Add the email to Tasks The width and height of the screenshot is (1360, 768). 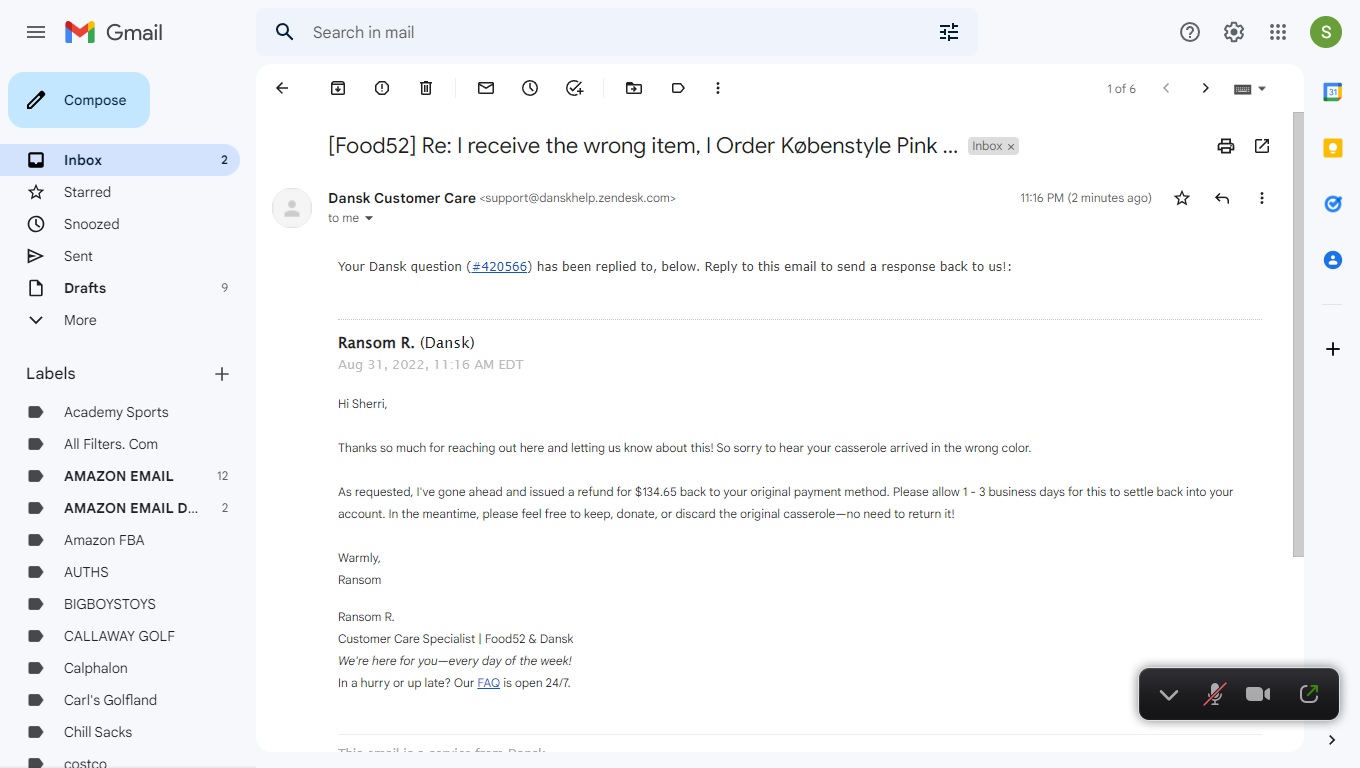point(574,88)
